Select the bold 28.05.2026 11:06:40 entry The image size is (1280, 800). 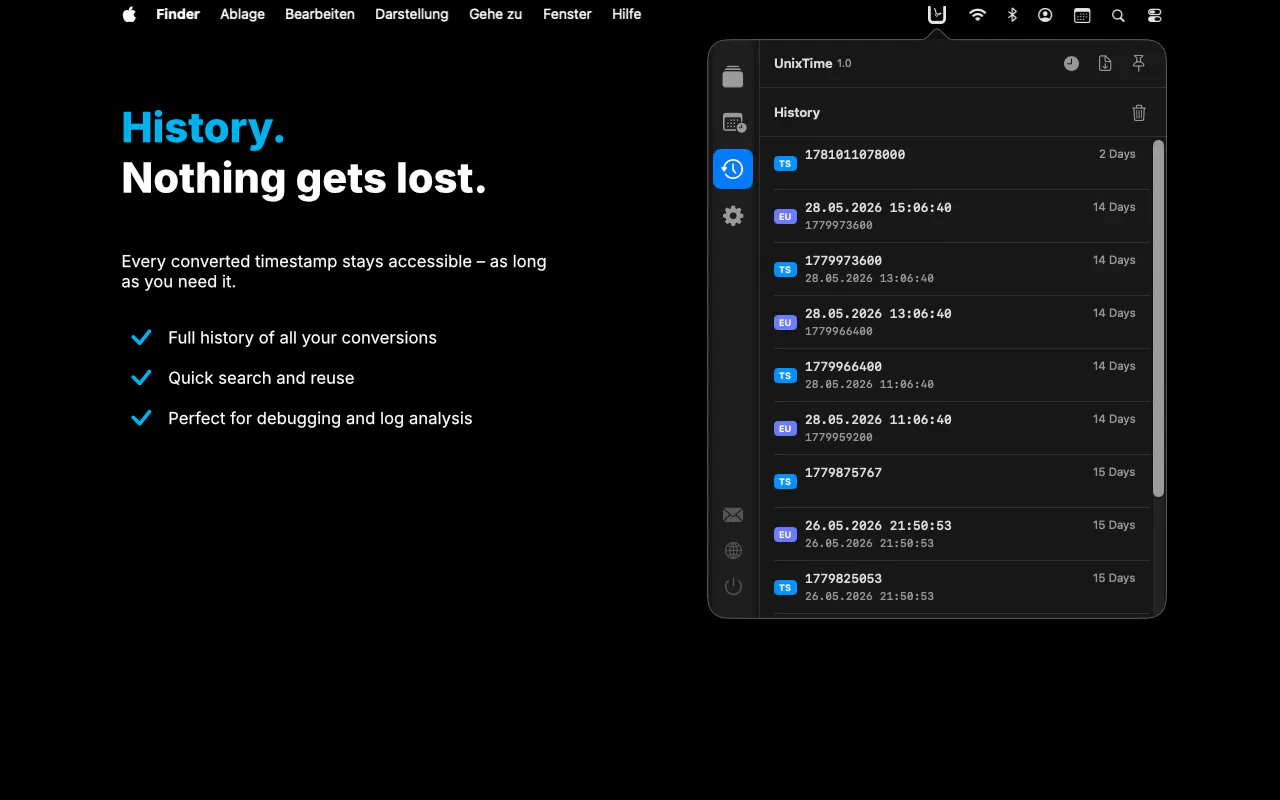878,420
